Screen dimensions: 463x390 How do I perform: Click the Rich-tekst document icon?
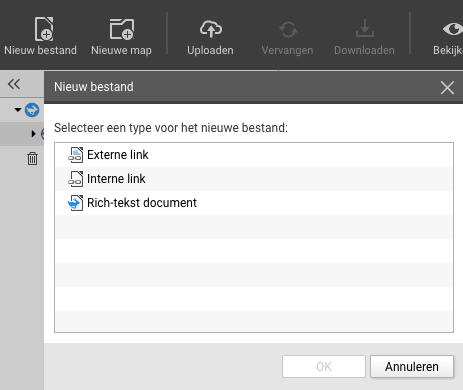pos(76,203)
